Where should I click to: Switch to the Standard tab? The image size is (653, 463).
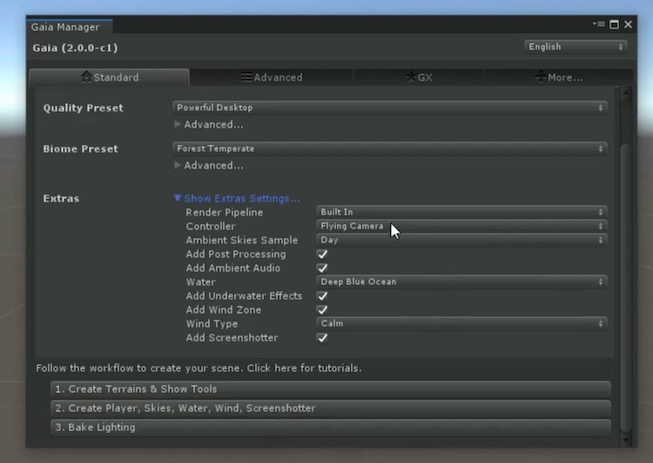coord(109,77)
